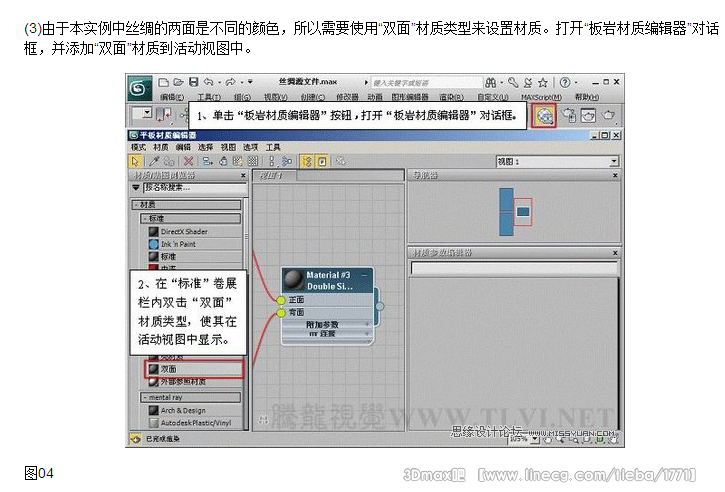Click the Render Production teapot icon

pyautogui.click(x=608, y=115)
